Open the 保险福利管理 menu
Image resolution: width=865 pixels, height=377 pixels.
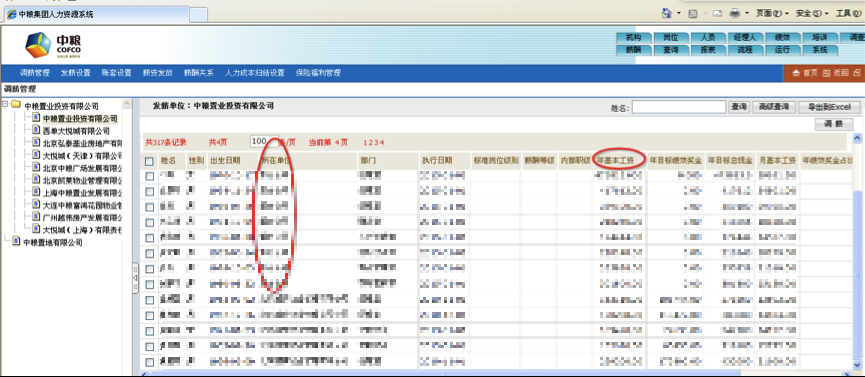[318, 73]
